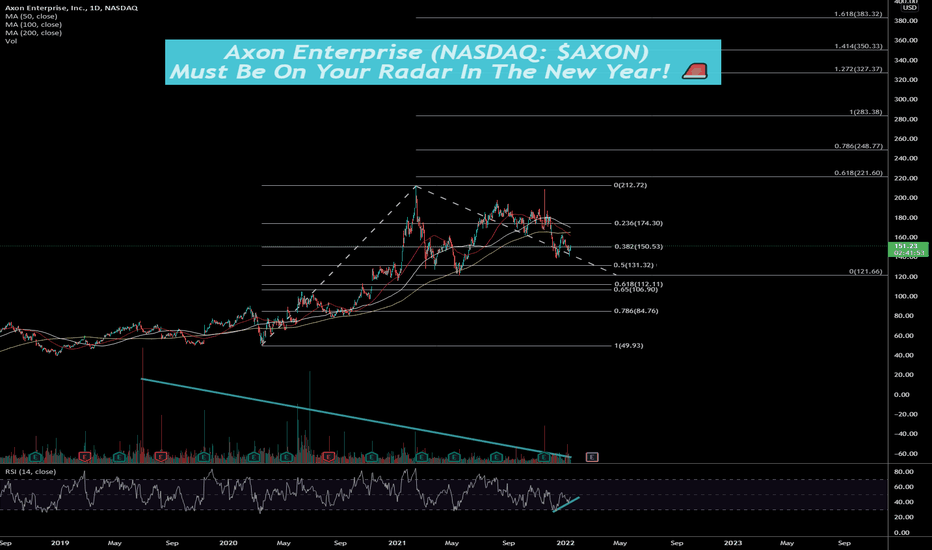Select the MA (50, close) indicator legend
The width and height of the screenshot is (932, 550).
(31, 16)
